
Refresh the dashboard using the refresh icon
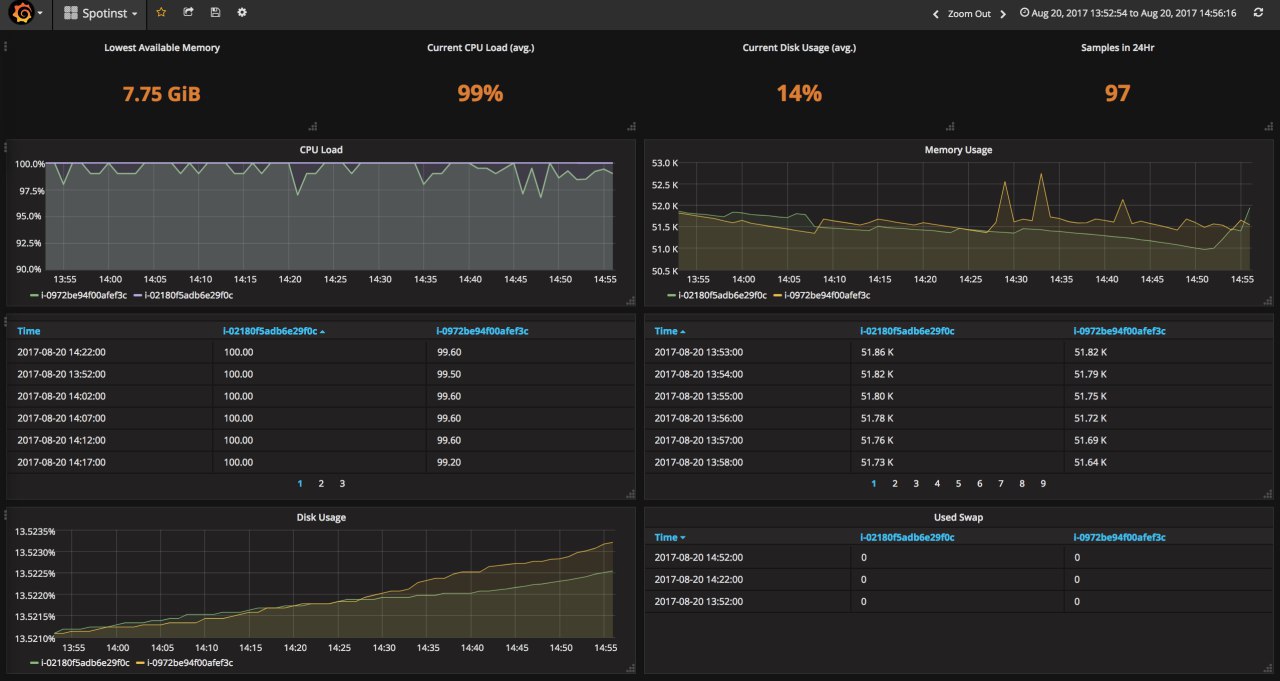(x=1258, y=13)
